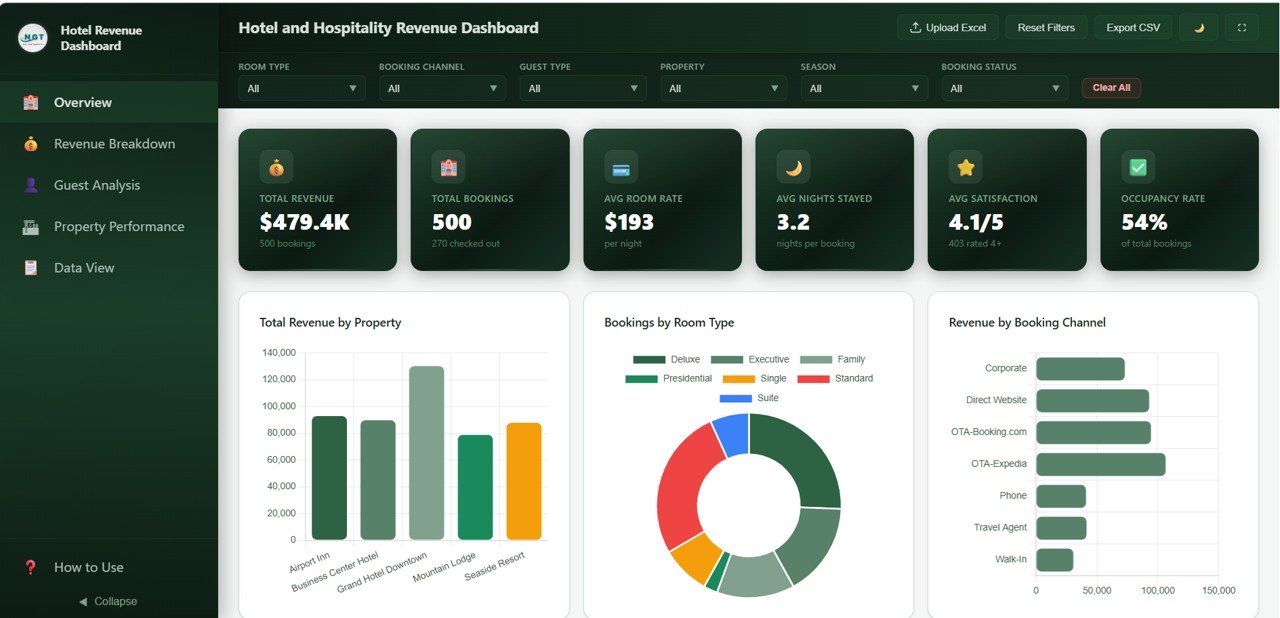Click the Upload Excel button
This screenshot has height=618, width=1280.
pos(947,27)
